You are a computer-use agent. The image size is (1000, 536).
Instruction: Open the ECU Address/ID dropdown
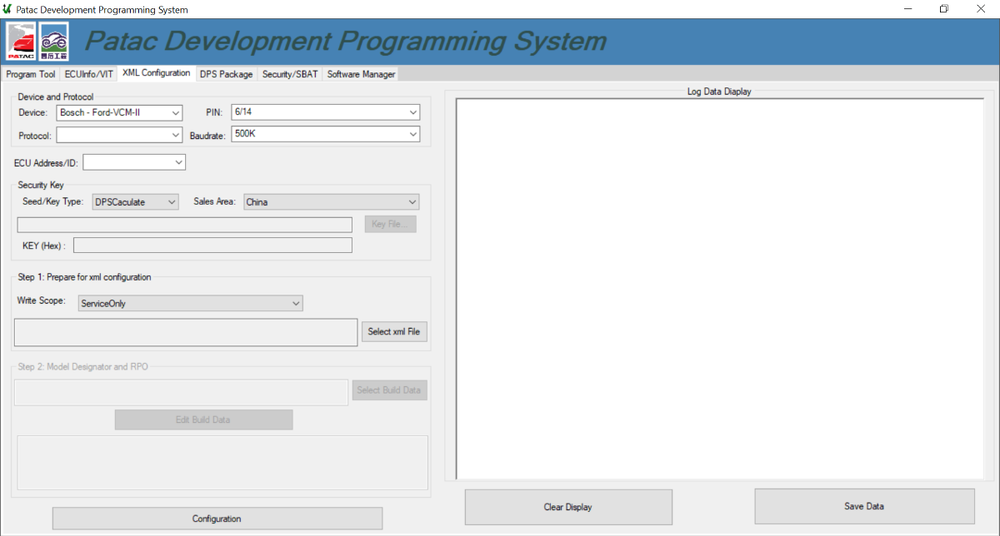click(x=134, y=162)
